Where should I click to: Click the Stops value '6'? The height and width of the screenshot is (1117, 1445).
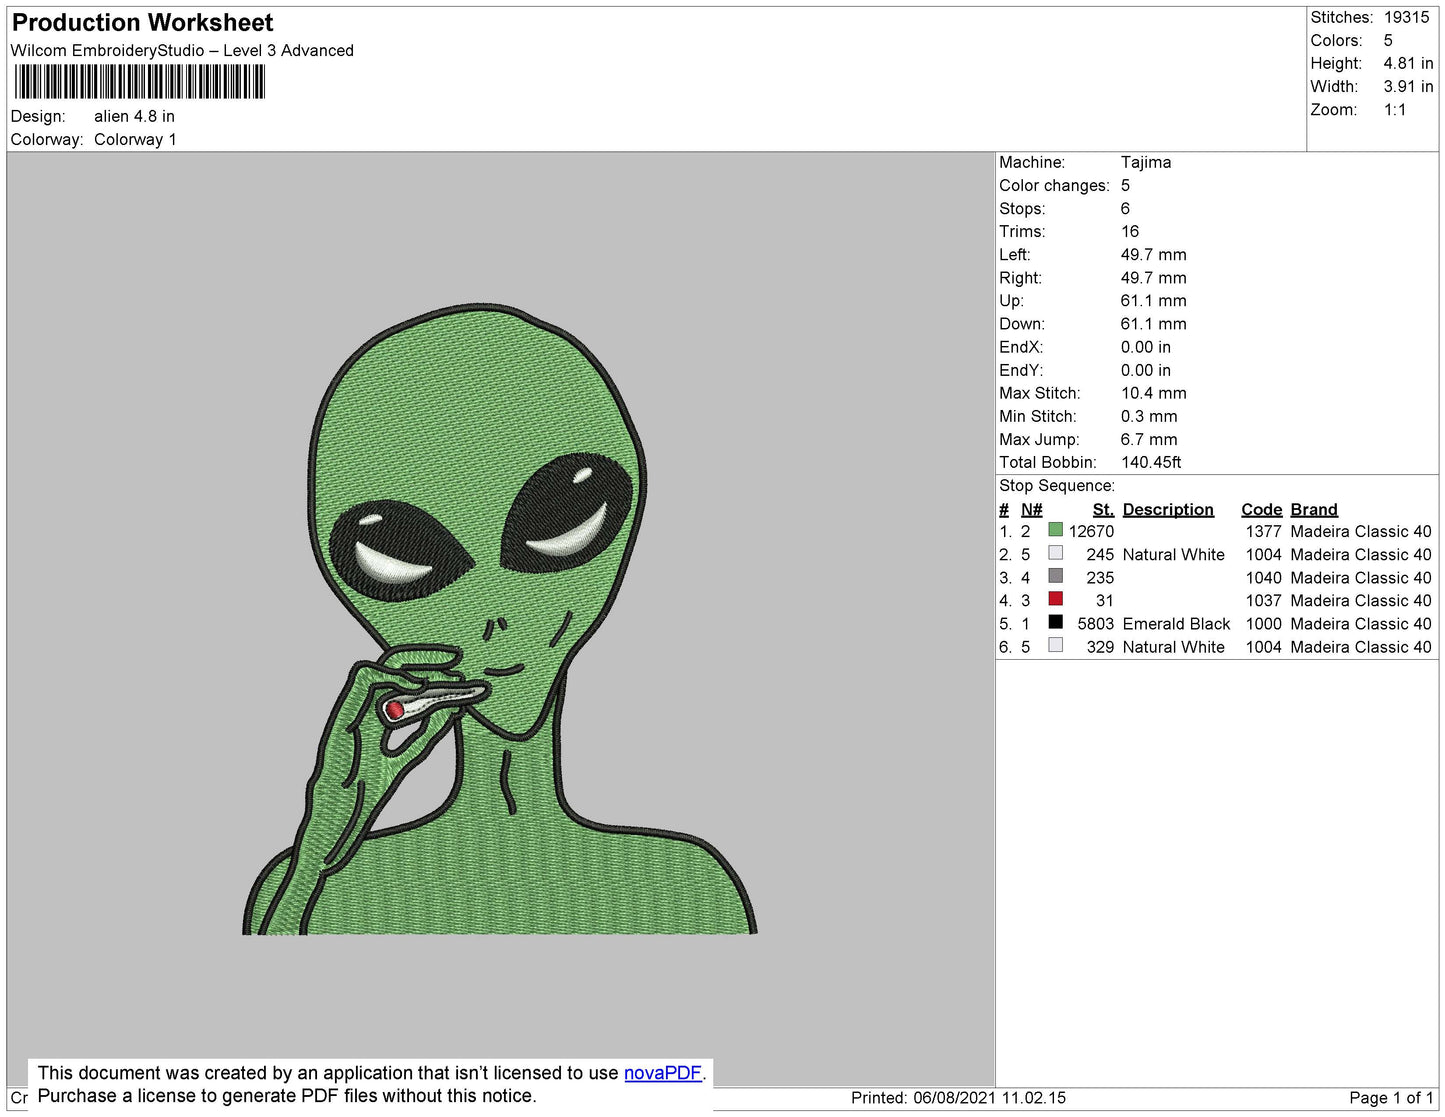point(1125,209)
